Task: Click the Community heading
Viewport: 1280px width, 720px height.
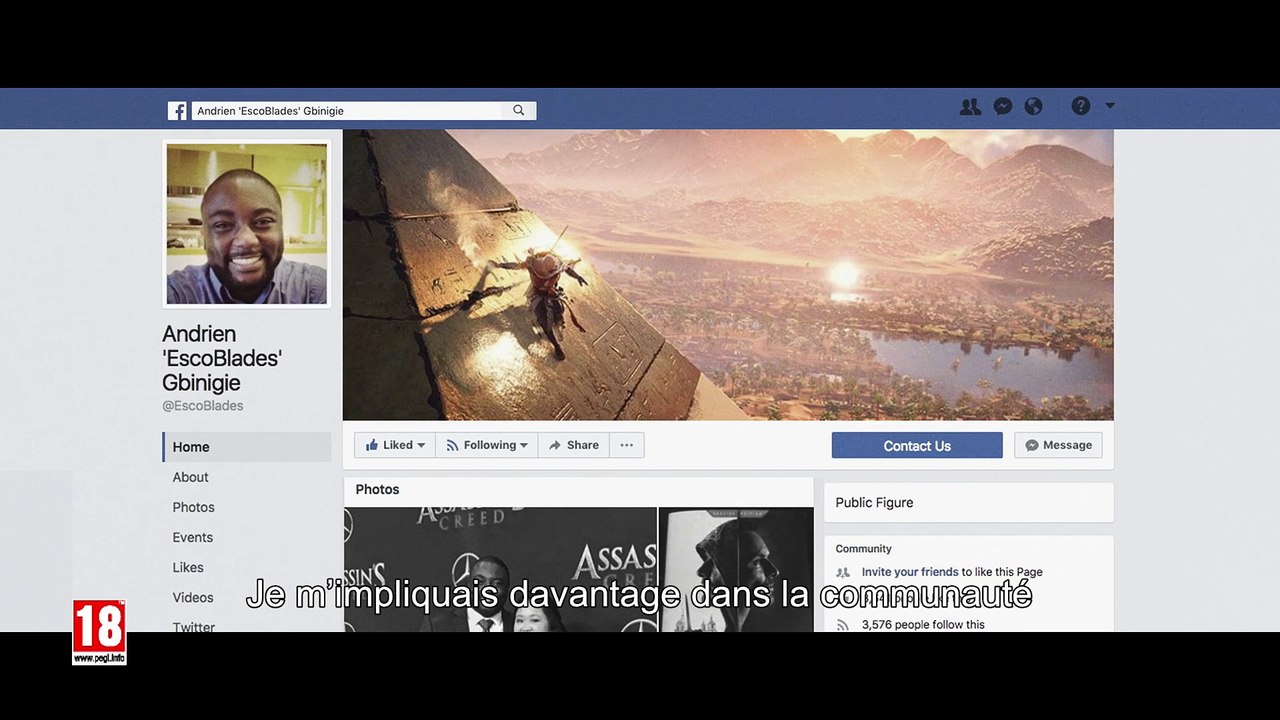Action: pos(864,549)
